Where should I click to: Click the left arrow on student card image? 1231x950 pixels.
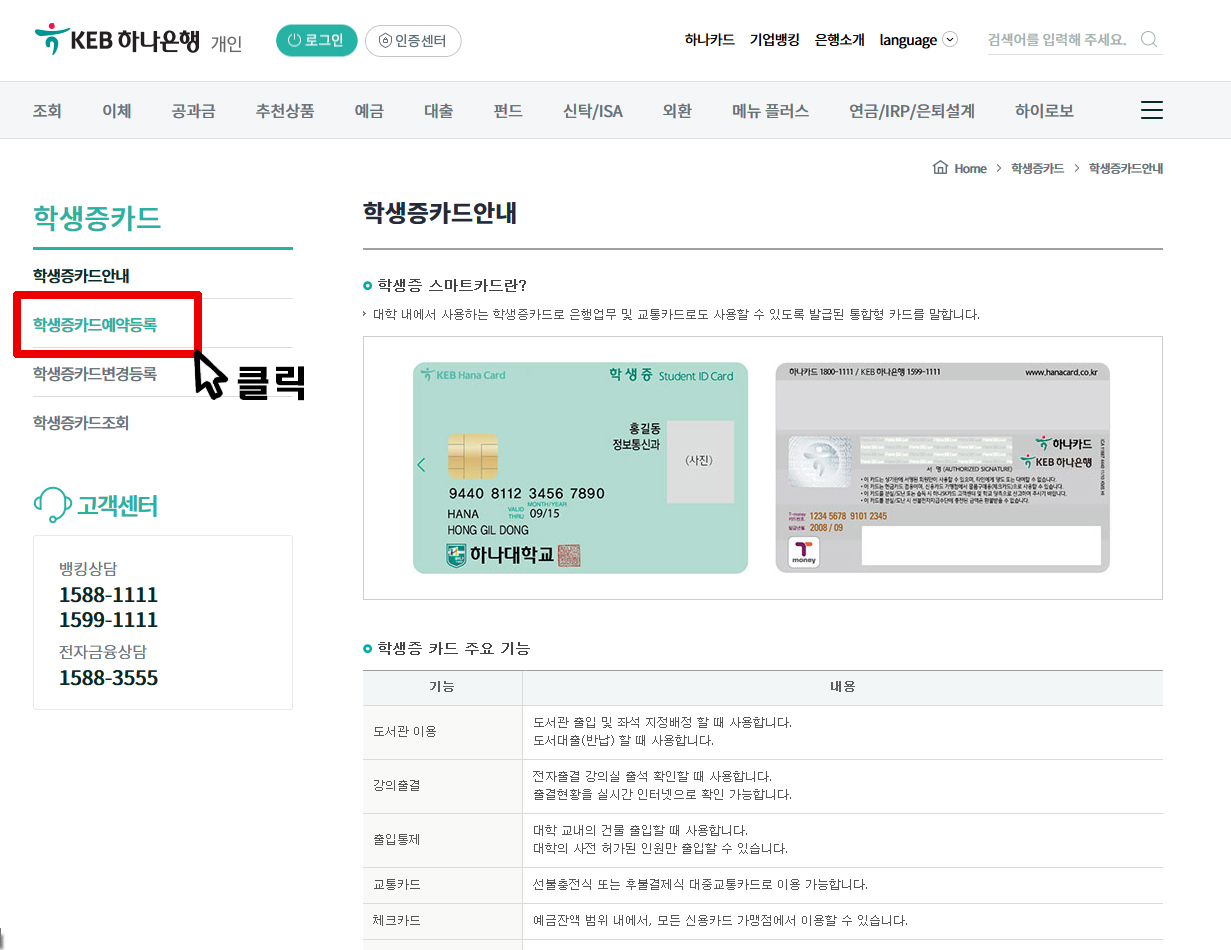[x=421, y=465]
